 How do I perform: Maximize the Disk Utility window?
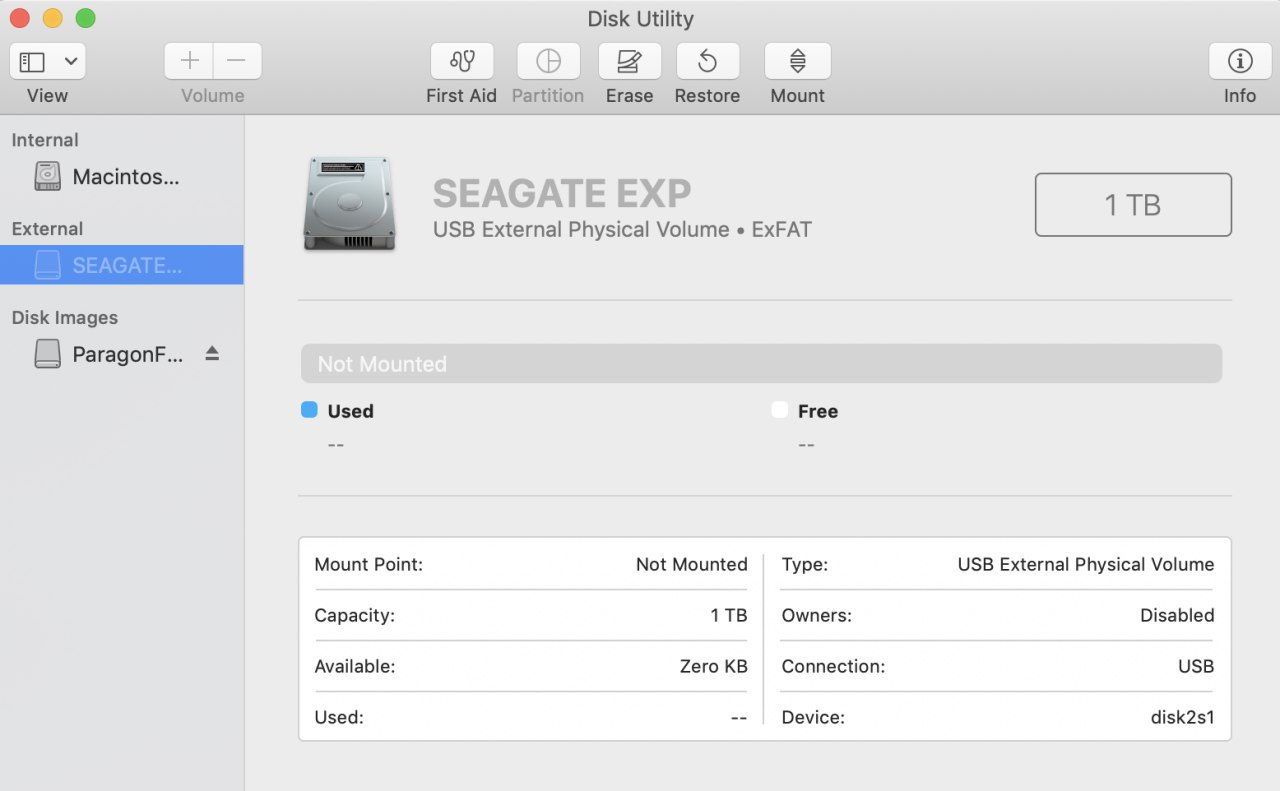85,18
